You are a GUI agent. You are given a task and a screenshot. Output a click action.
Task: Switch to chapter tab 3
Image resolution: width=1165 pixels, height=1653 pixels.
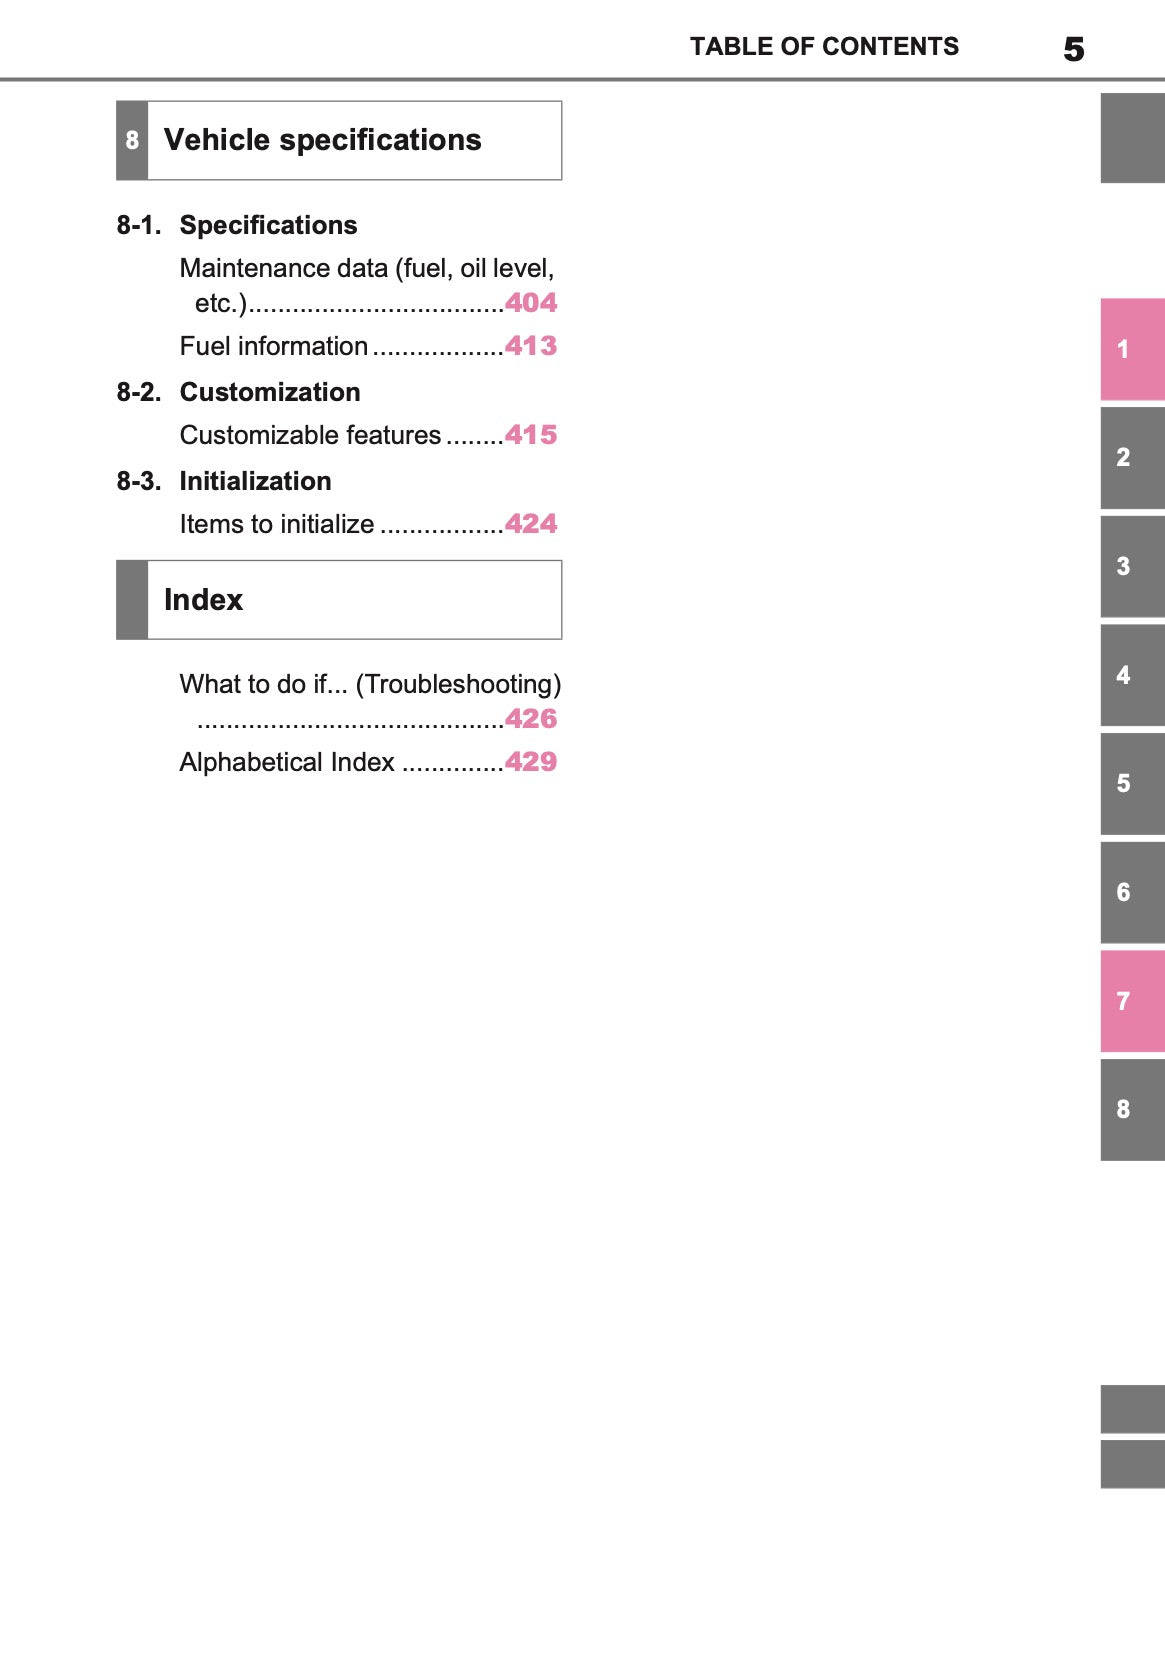pyautogui.click(x=1132, y=566)
